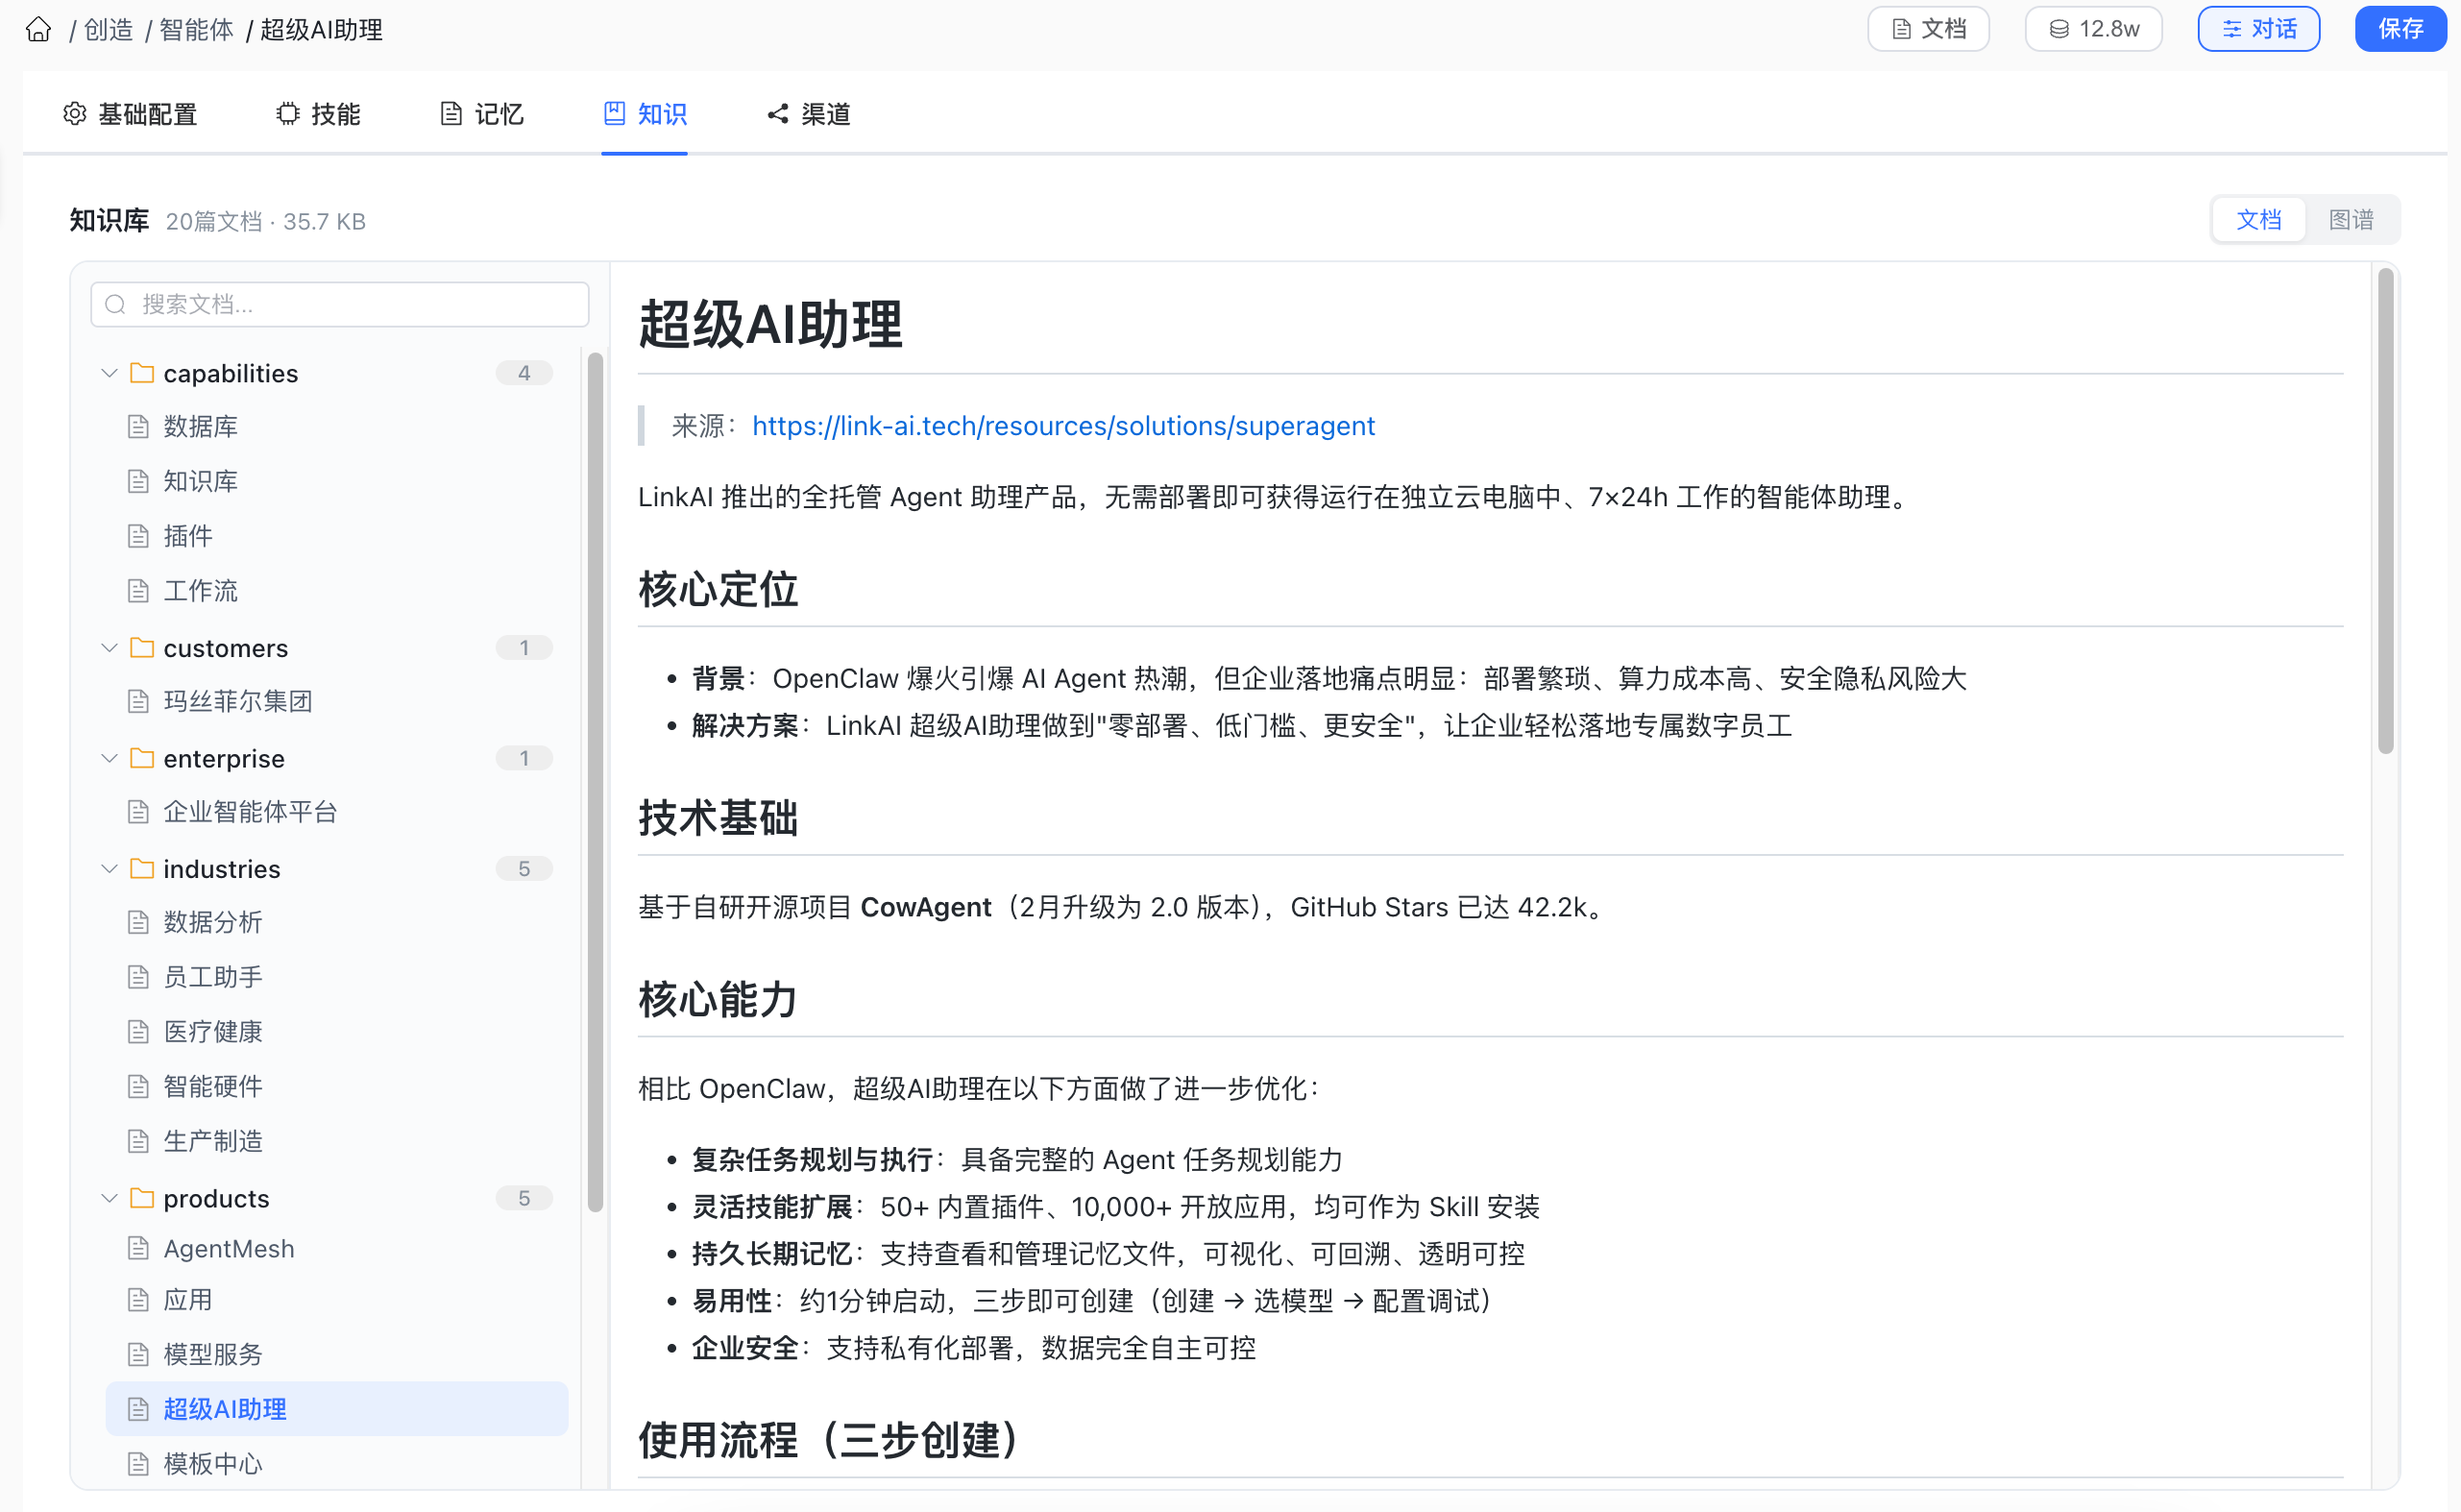The width and height of the screenshot is (2461, 1512).
Task: Collapse the products folder chevron
Action: click(x=109, y=1198)
